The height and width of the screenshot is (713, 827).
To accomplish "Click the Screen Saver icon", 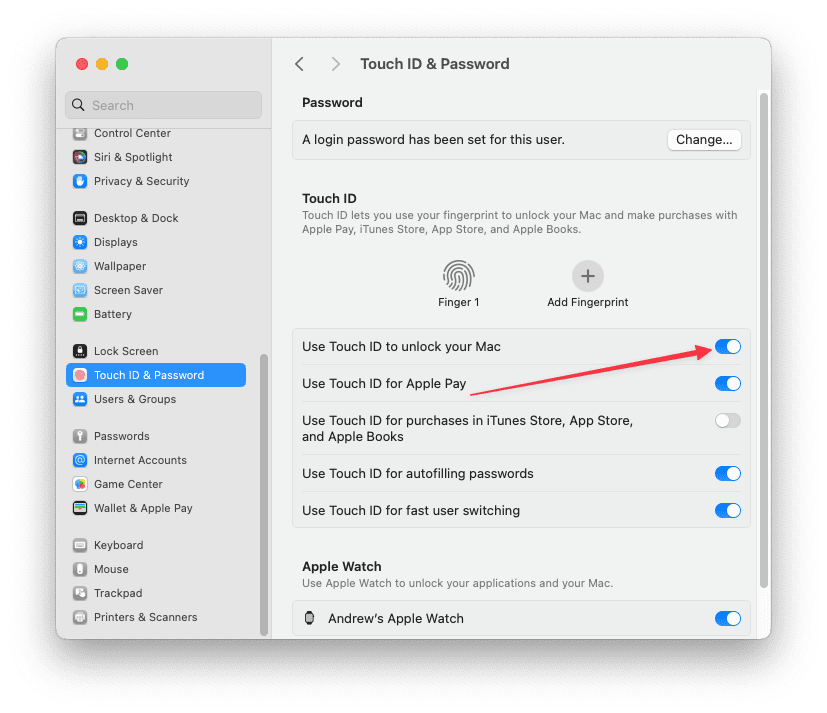I will click(x=80, y=290).
